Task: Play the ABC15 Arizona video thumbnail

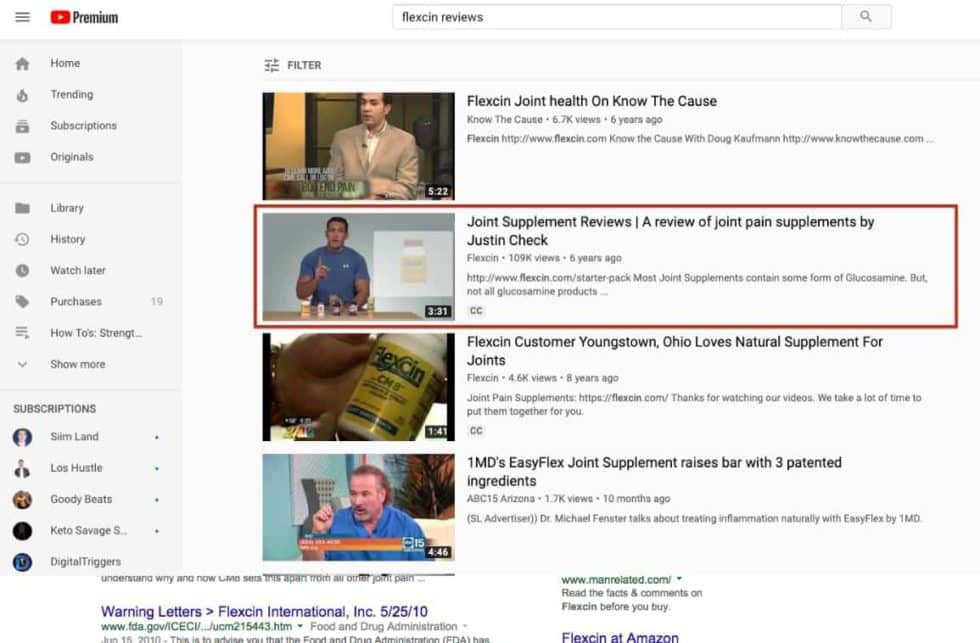Action: tap(359, 507)
